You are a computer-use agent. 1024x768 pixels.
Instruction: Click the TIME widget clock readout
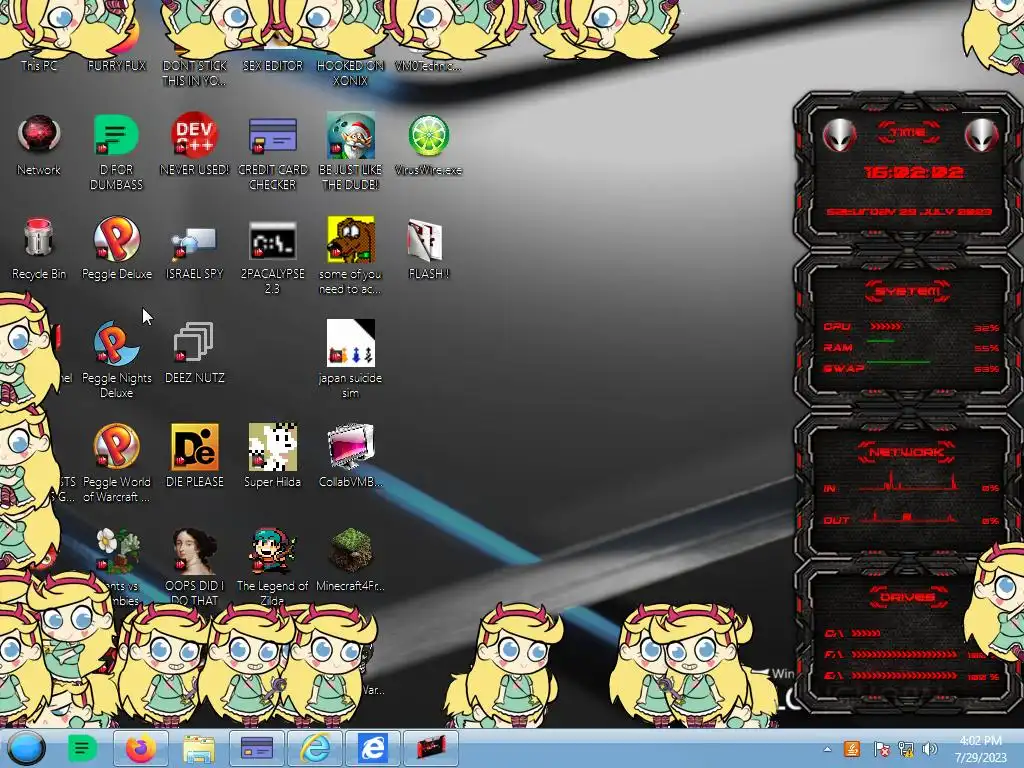click(x=913, y=172)
